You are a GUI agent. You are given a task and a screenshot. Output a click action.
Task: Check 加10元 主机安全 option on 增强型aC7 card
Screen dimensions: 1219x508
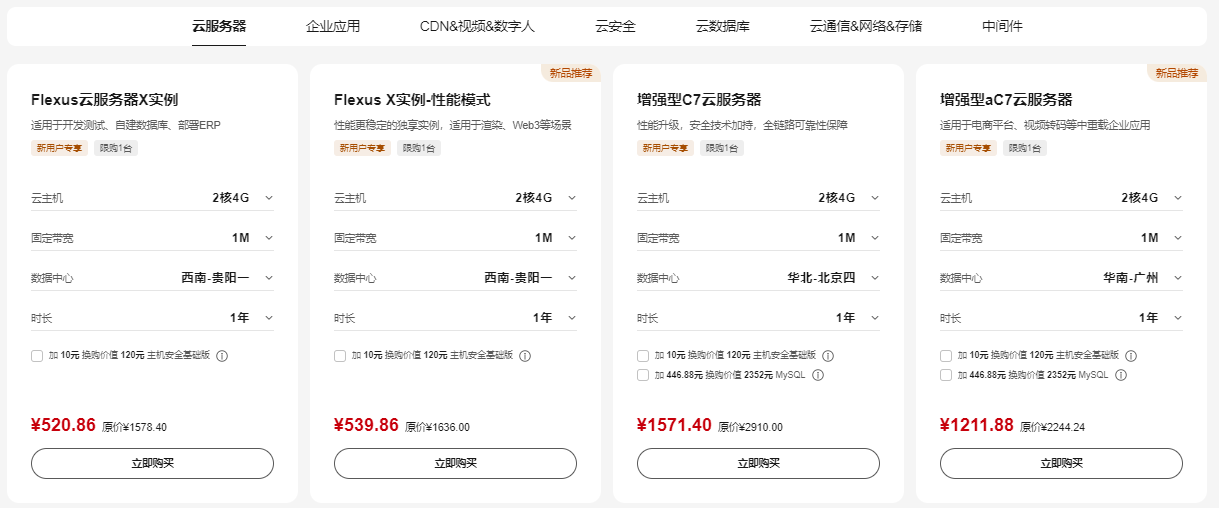pyautogui.click(x=946, y=355)
